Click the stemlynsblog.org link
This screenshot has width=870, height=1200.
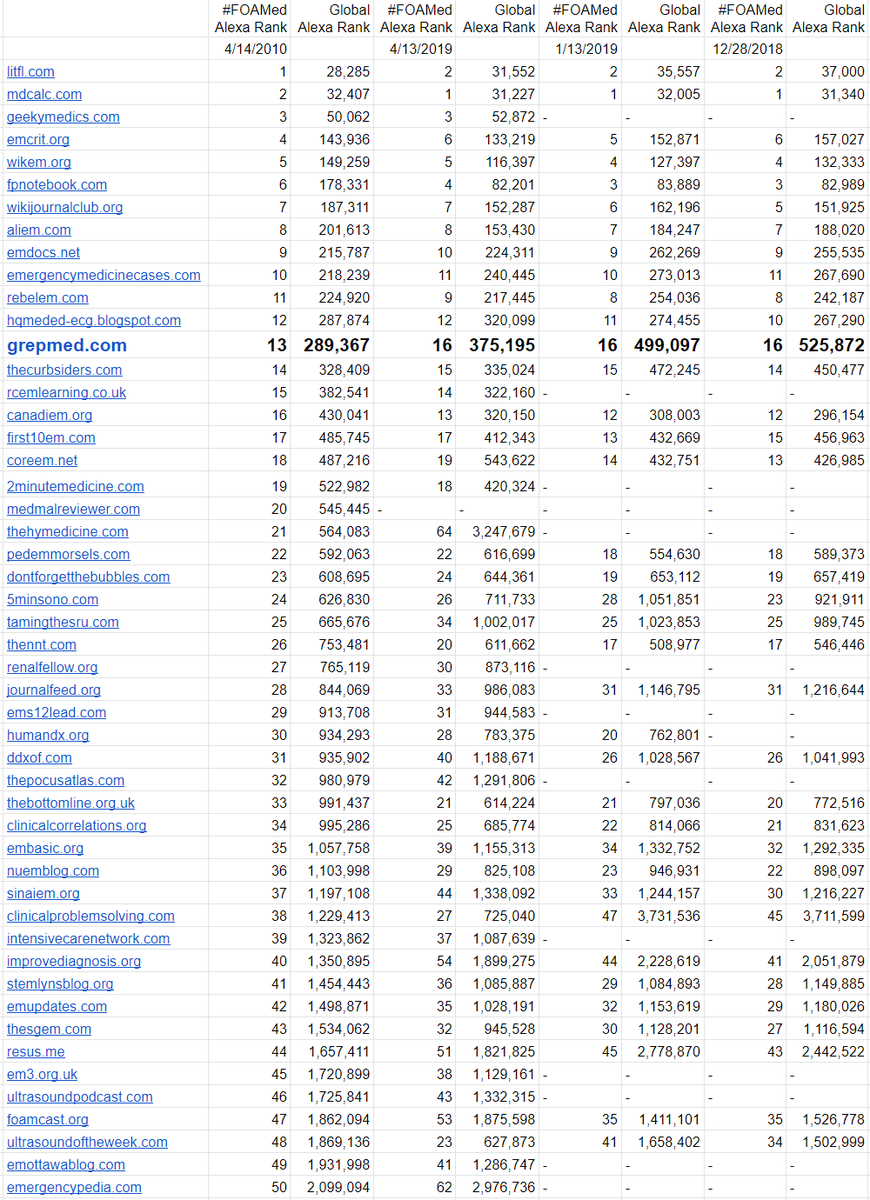tap(60, 985)
